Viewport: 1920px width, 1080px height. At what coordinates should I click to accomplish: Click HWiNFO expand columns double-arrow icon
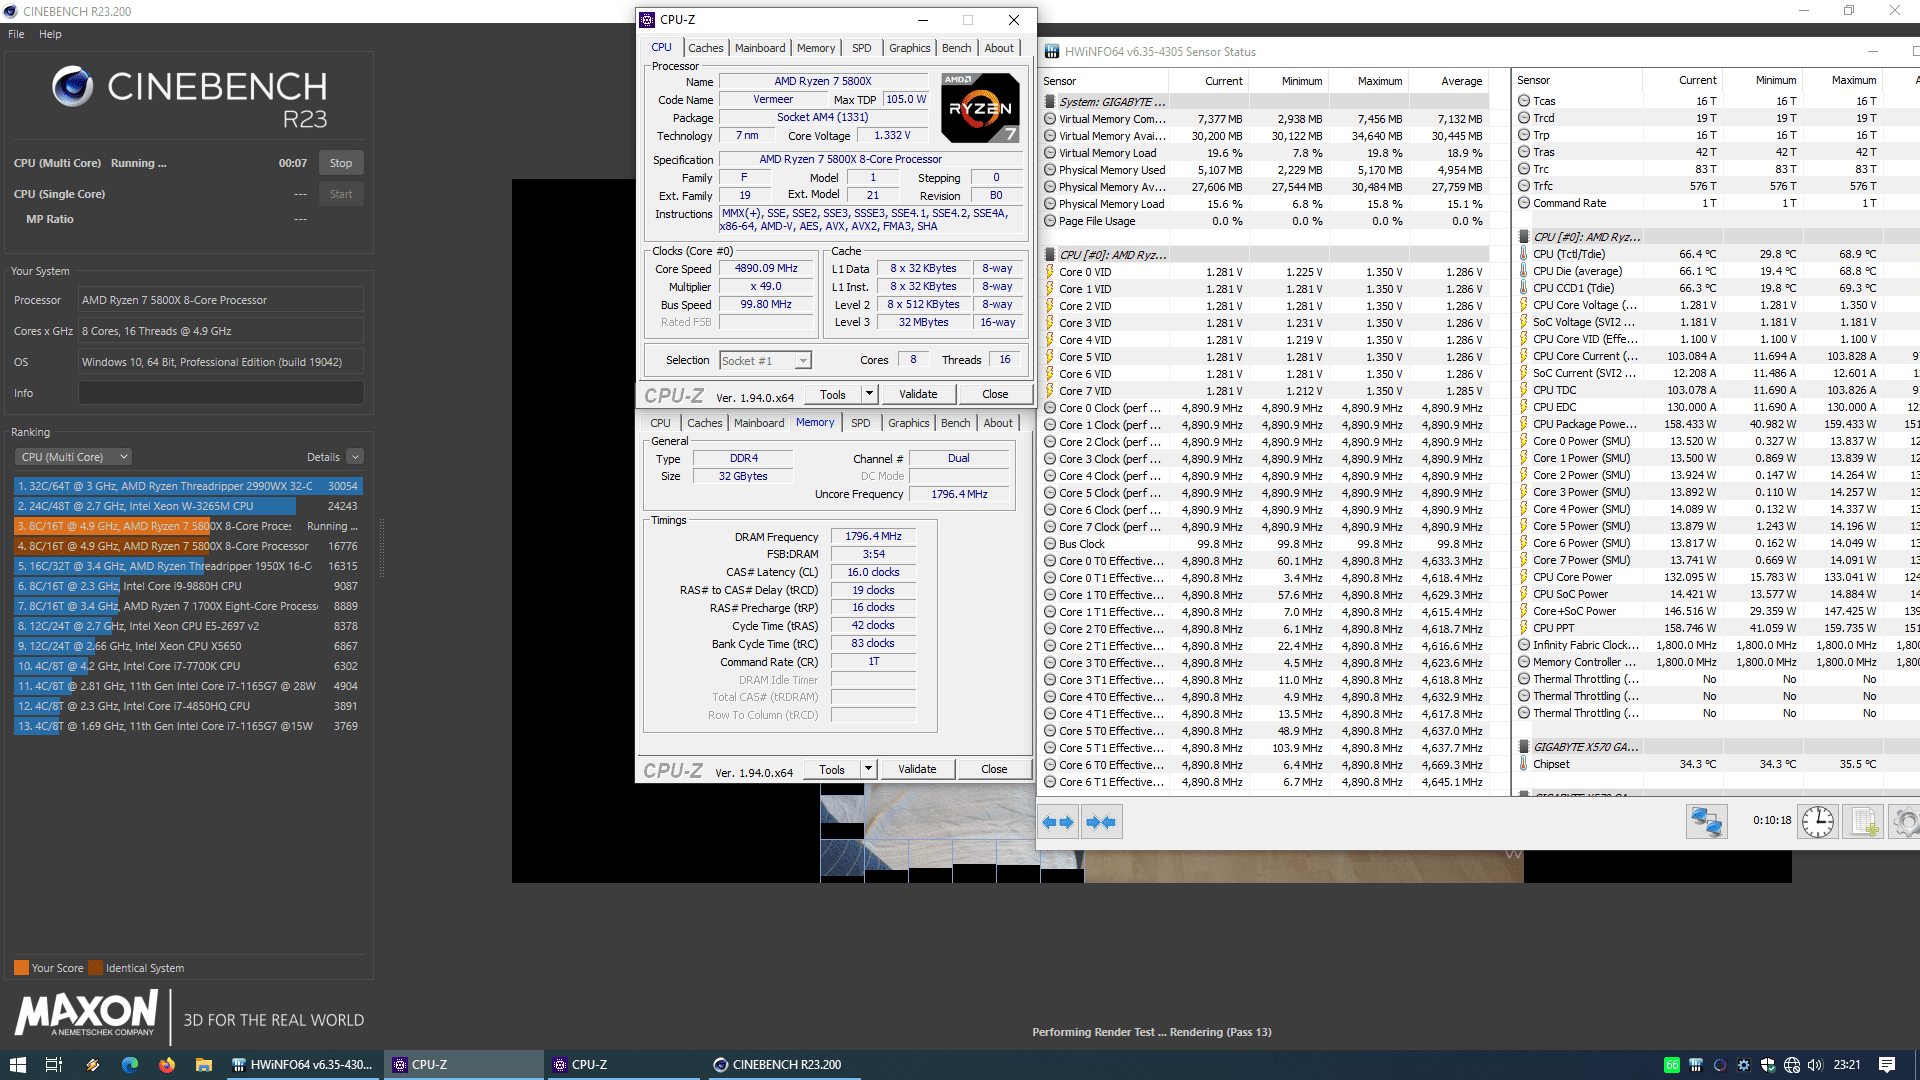pos(1058,822)
